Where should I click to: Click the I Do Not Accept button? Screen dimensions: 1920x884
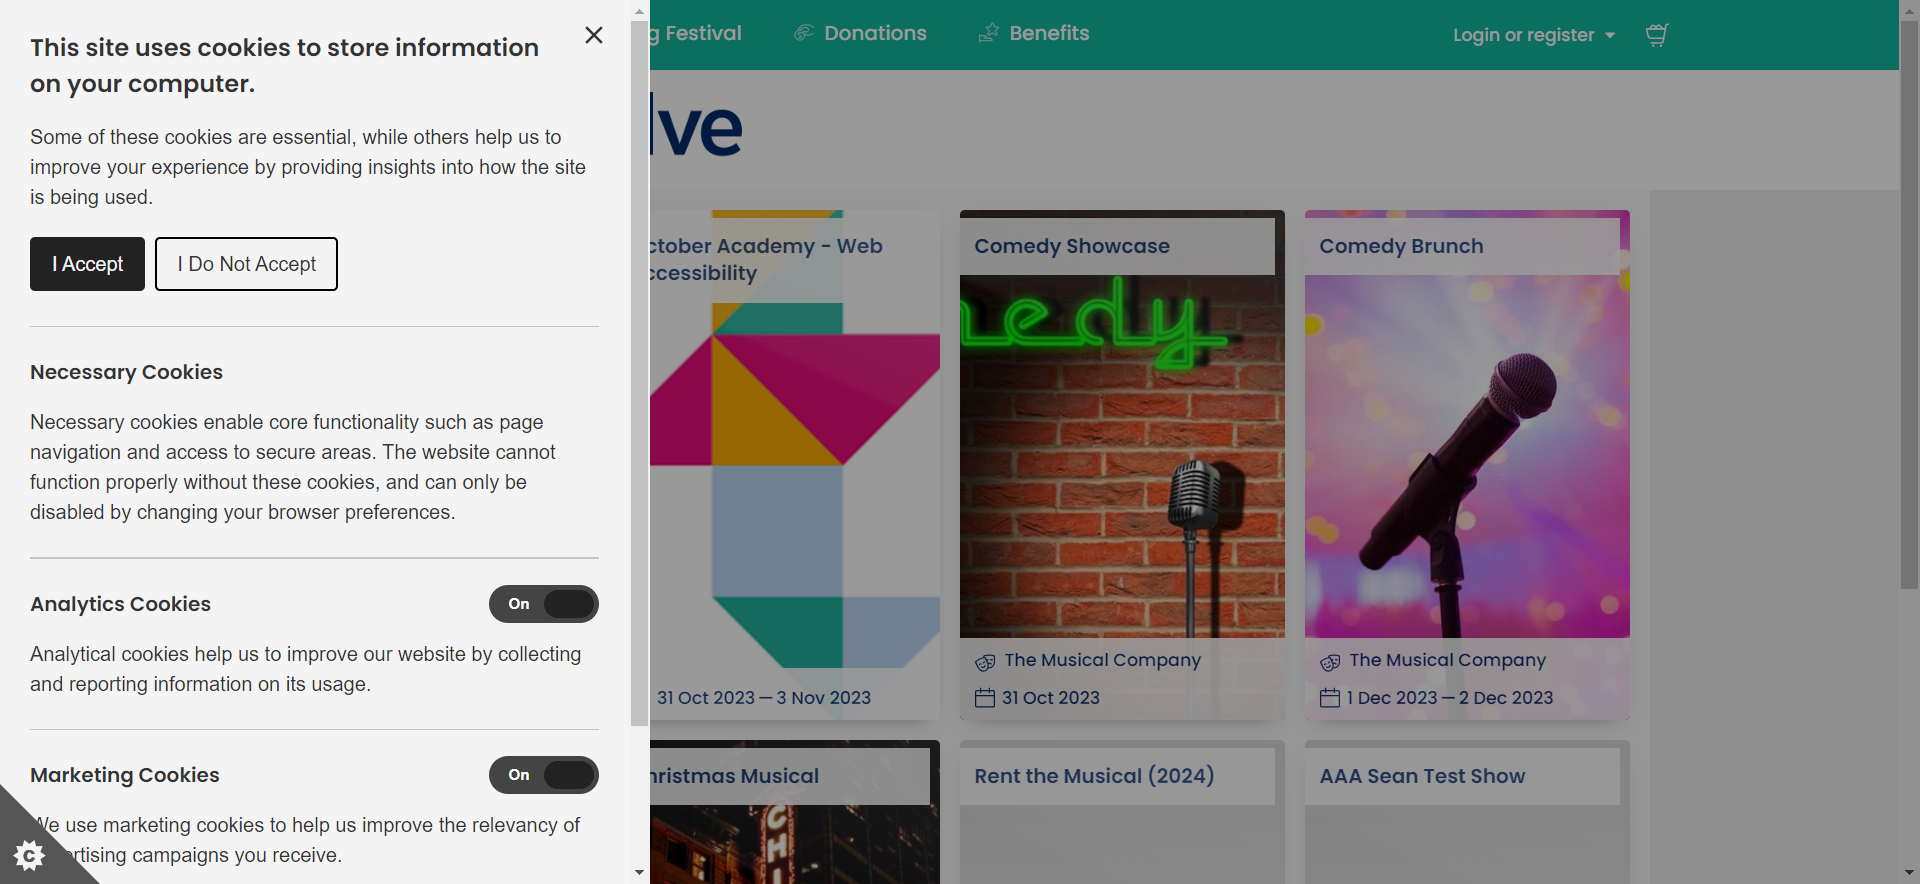click(246, 264)
